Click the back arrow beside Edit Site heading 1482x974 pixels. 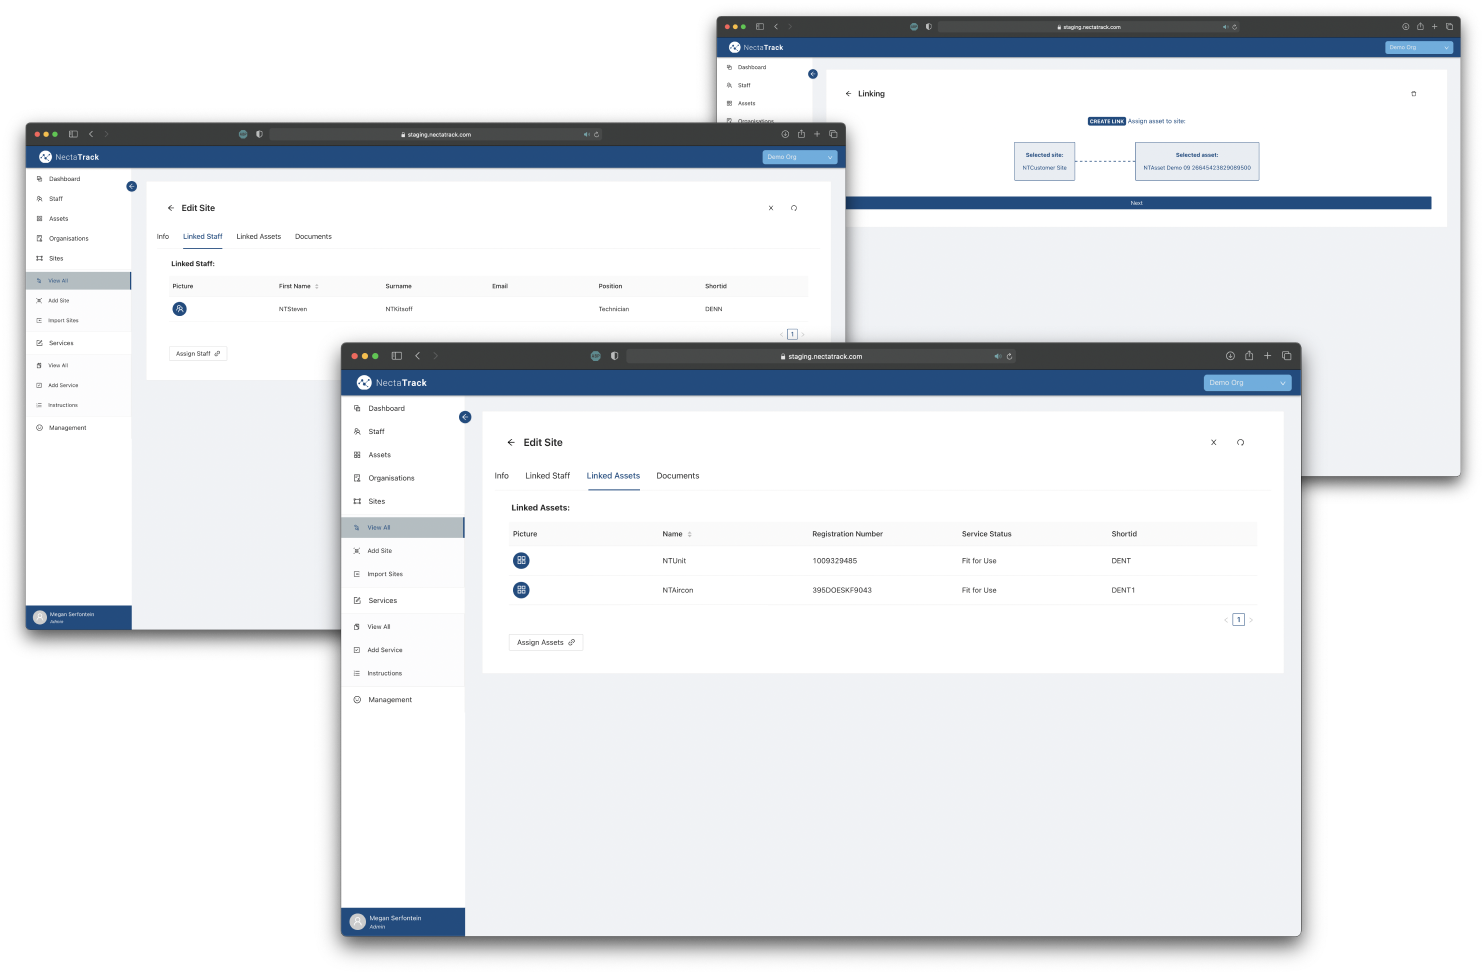click(511, 442)
